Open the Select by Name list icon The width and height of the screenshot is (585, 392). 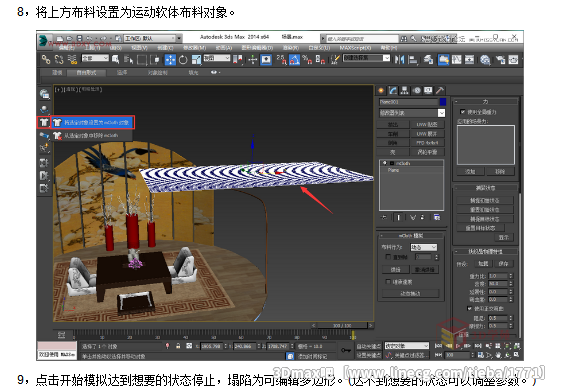[x=129, y=59]
